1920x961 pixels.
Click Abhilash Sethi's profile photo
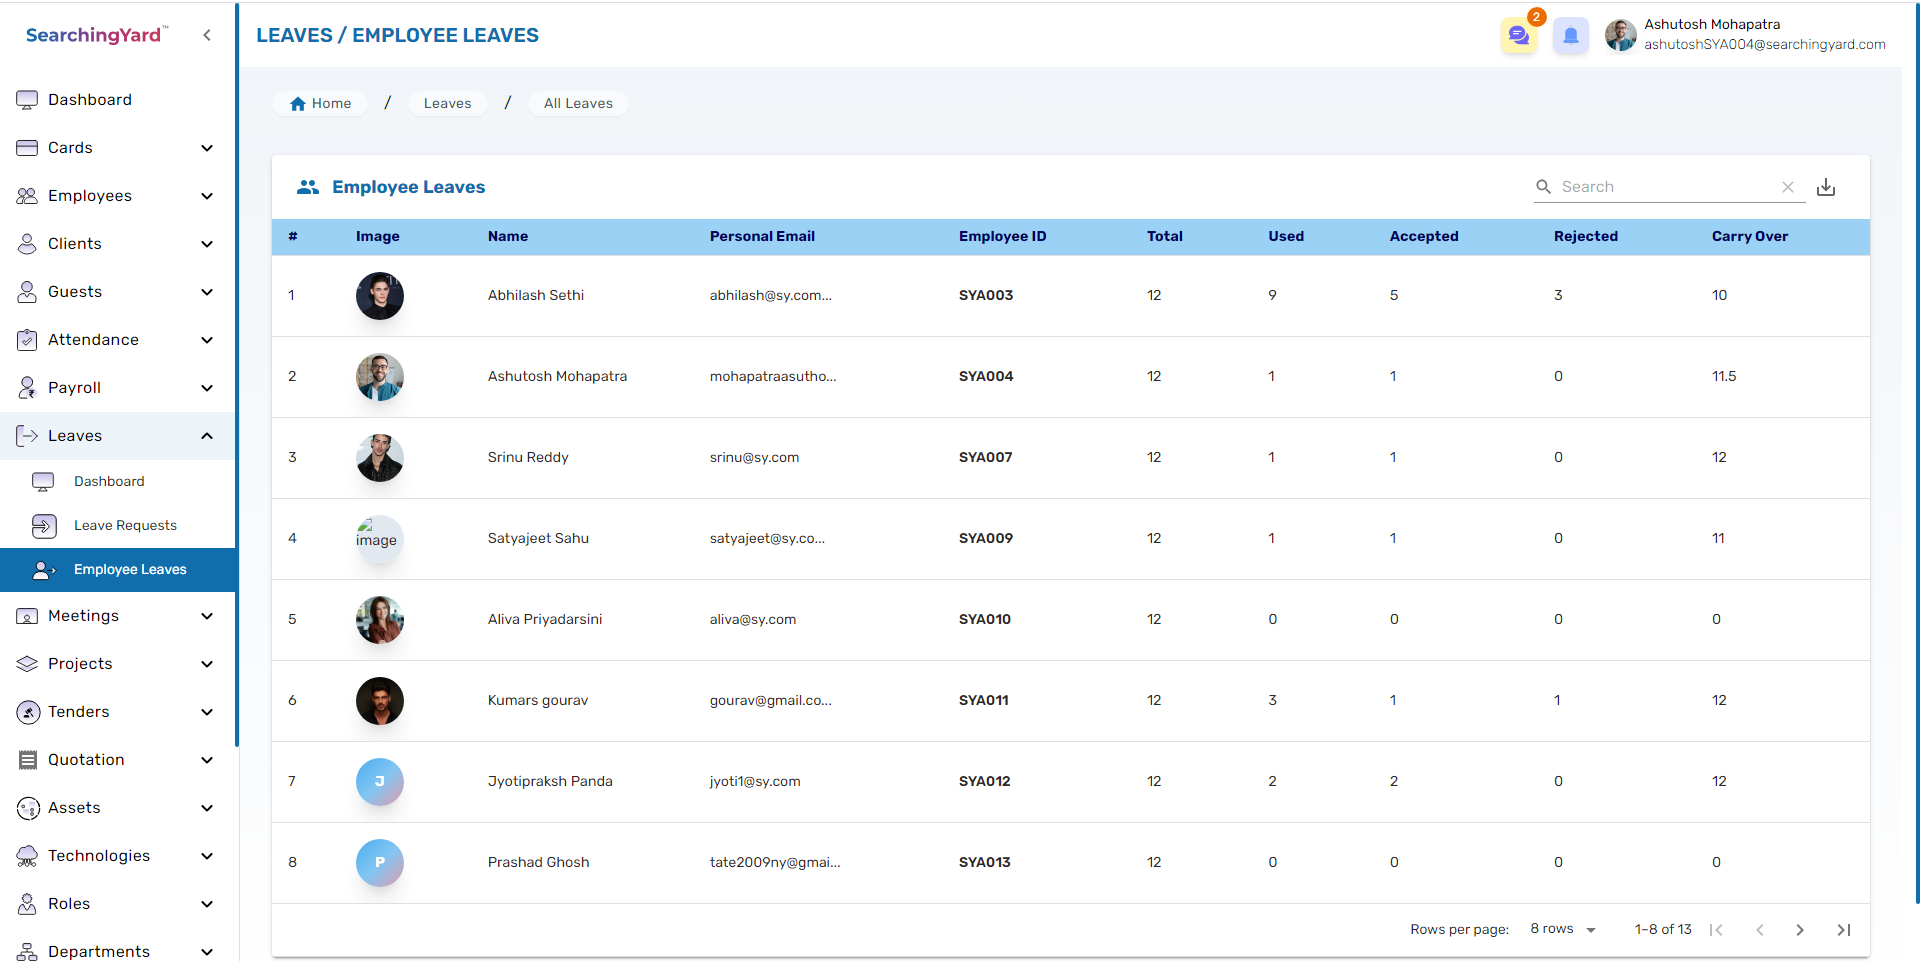click(380, 296)
